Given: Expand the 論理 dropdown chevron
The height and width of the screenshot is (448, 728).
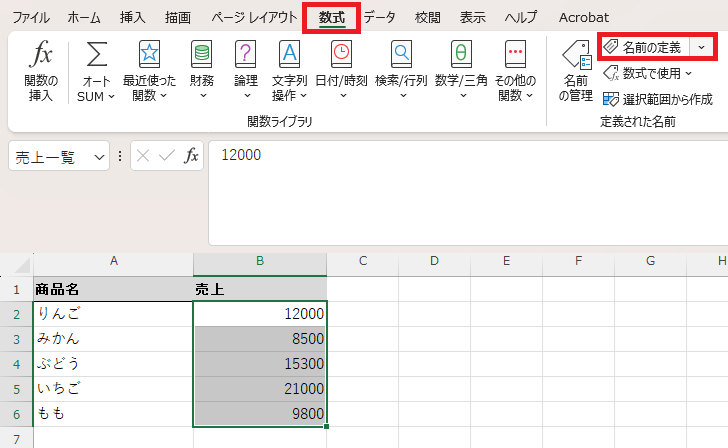Looking at the screenshot, I should [247, 96].
